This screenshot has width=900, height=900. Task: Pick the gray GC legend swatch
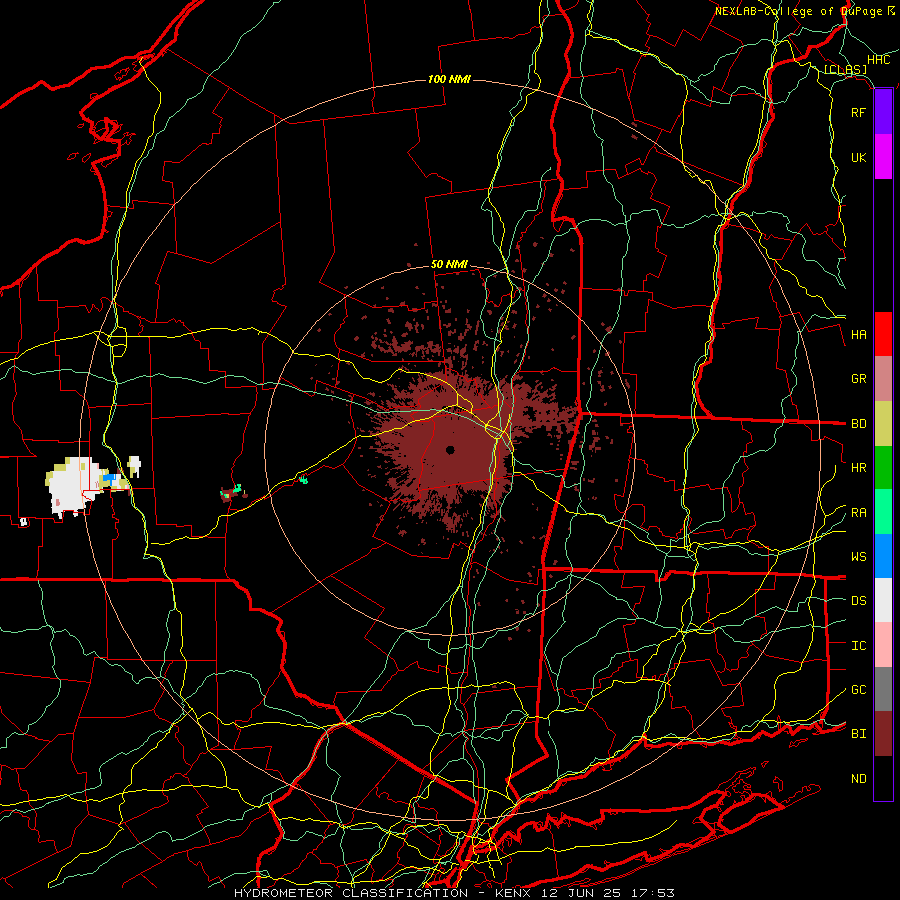click(x=883, y=689)
